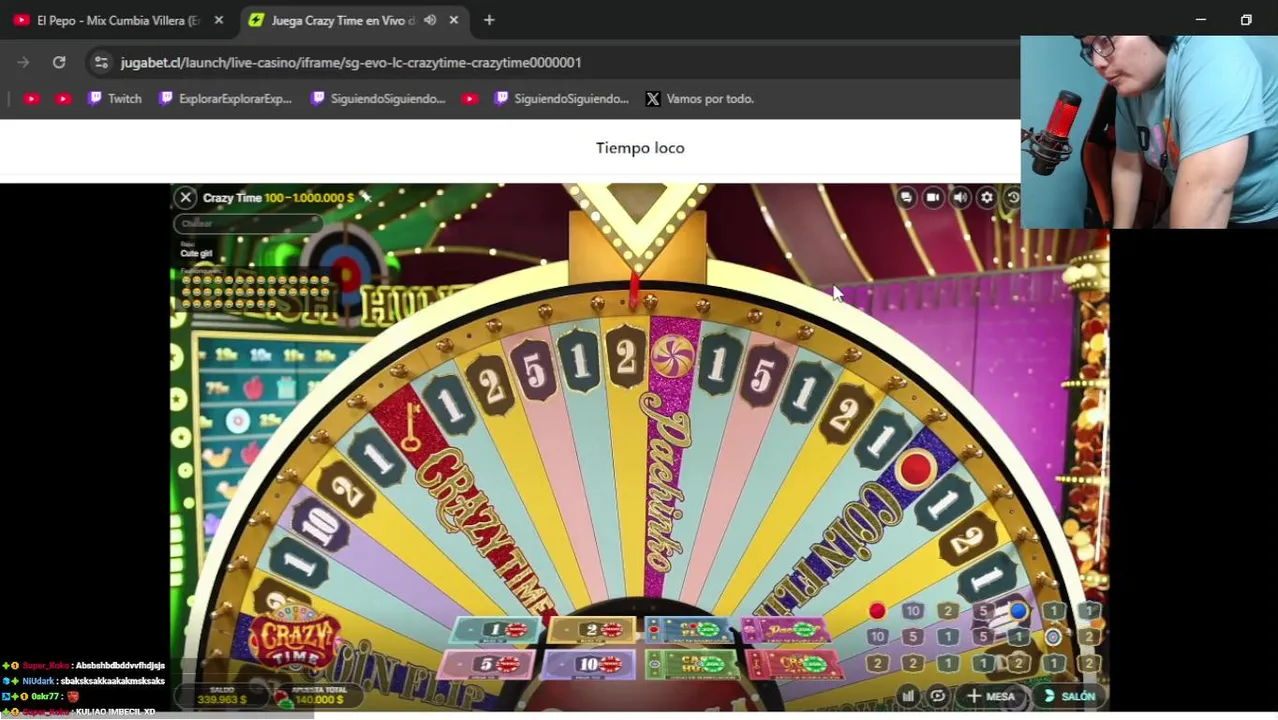Bet on the Cash Hunt bonus spot
Viewport: 1278px width, 720px height.
click(694, 664)
